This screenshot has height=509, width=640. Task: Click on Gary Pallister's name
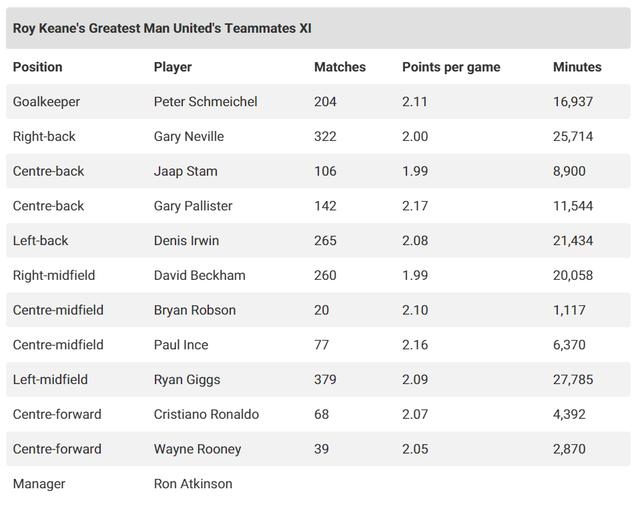click(193, 206)
